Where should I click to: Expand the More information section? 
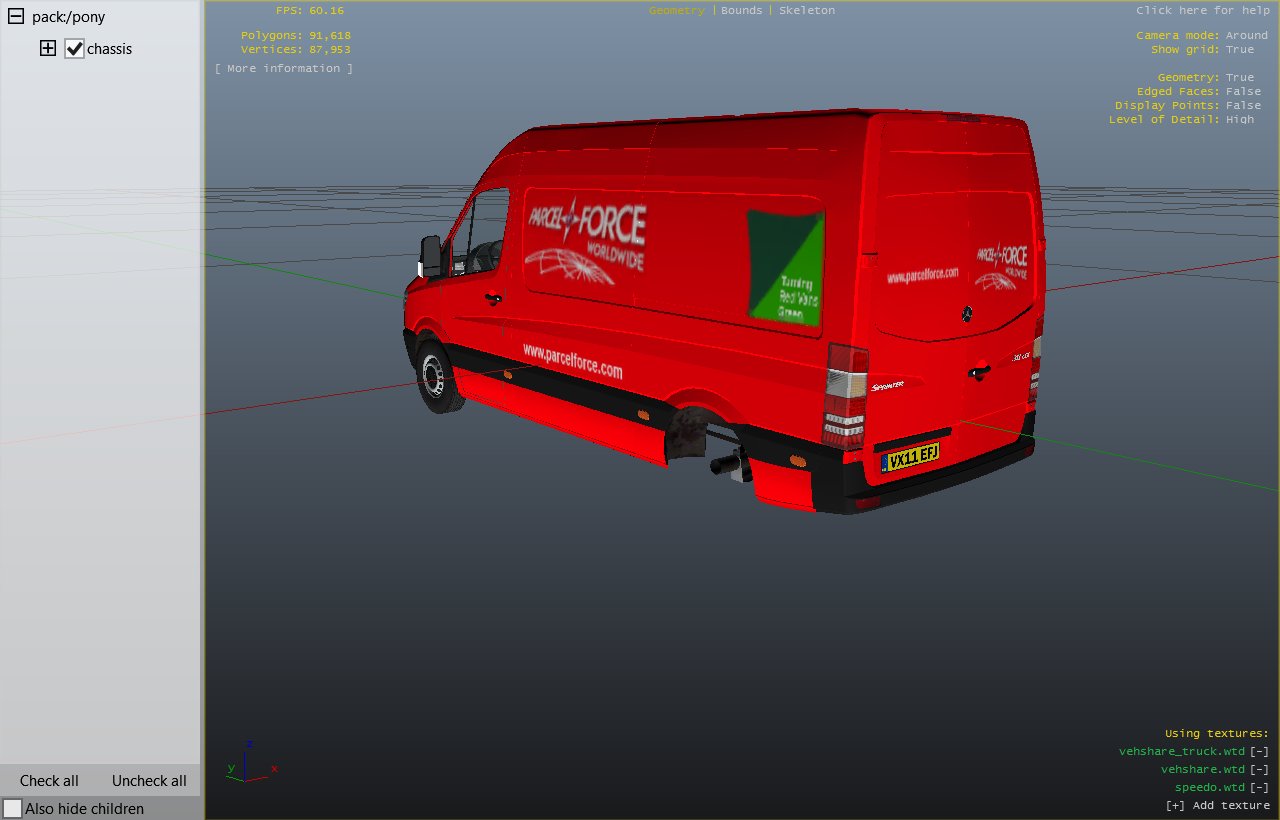coord(284,68)
